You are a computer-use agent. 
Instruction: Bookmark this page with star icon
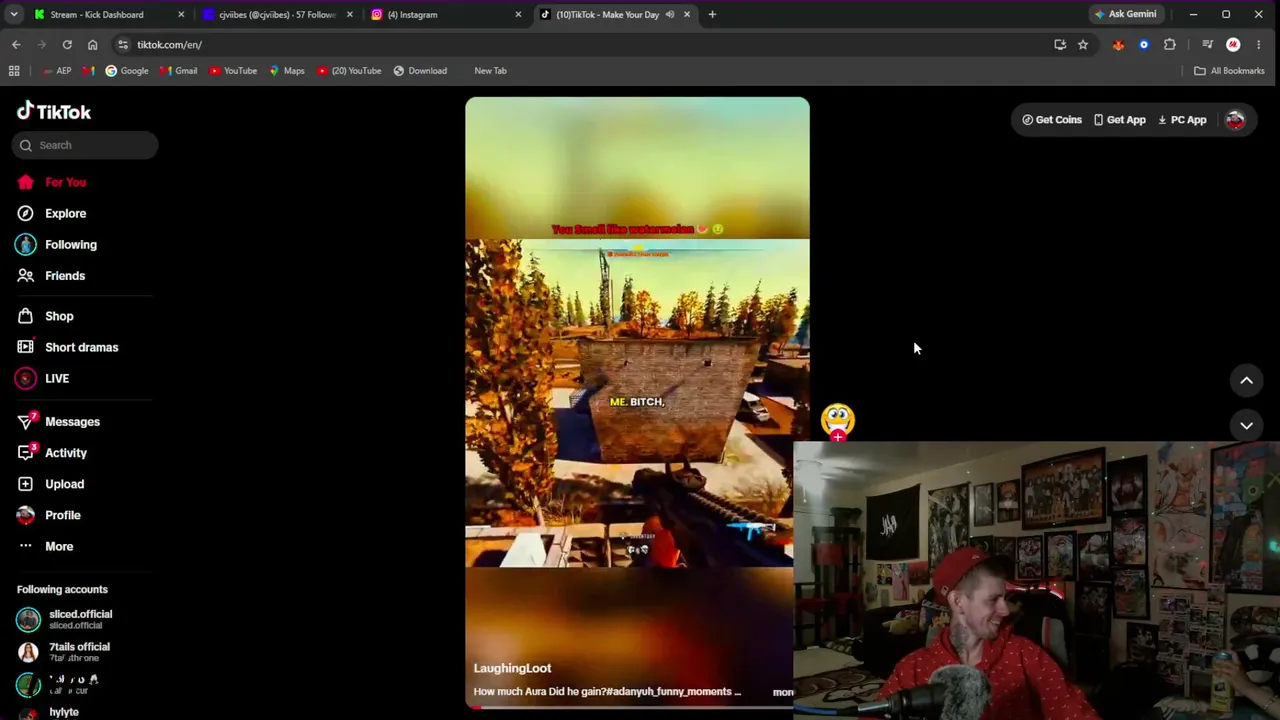point(1083,44)
